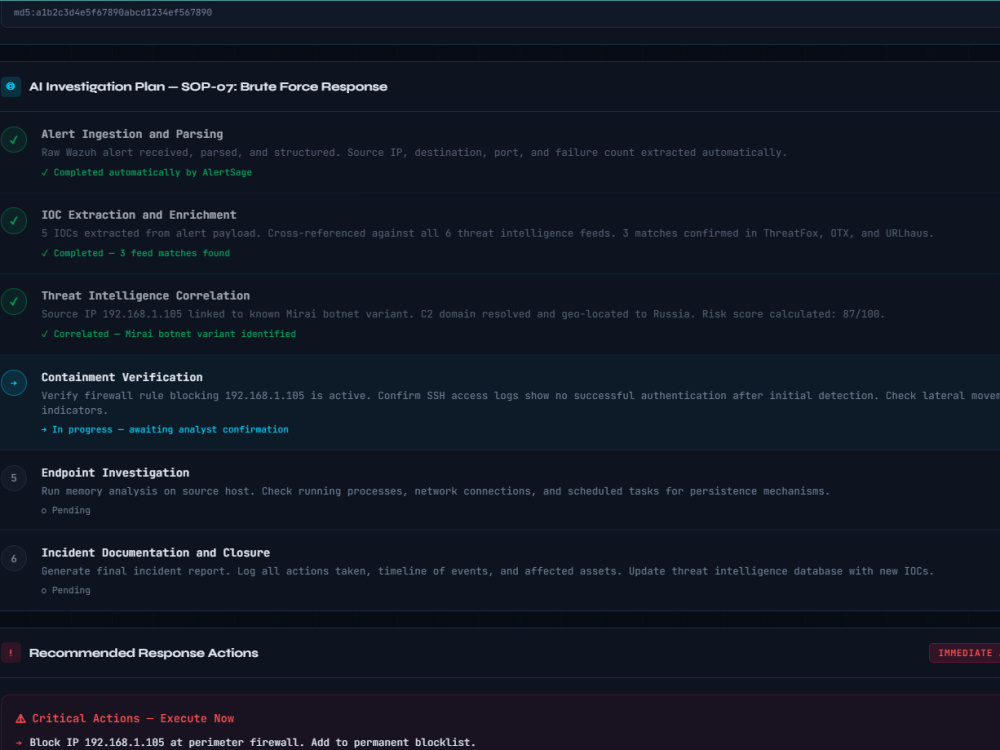Open the Endpoint Investigation step title
This screenshot has width=1000, height=750.
coord(115,473)
